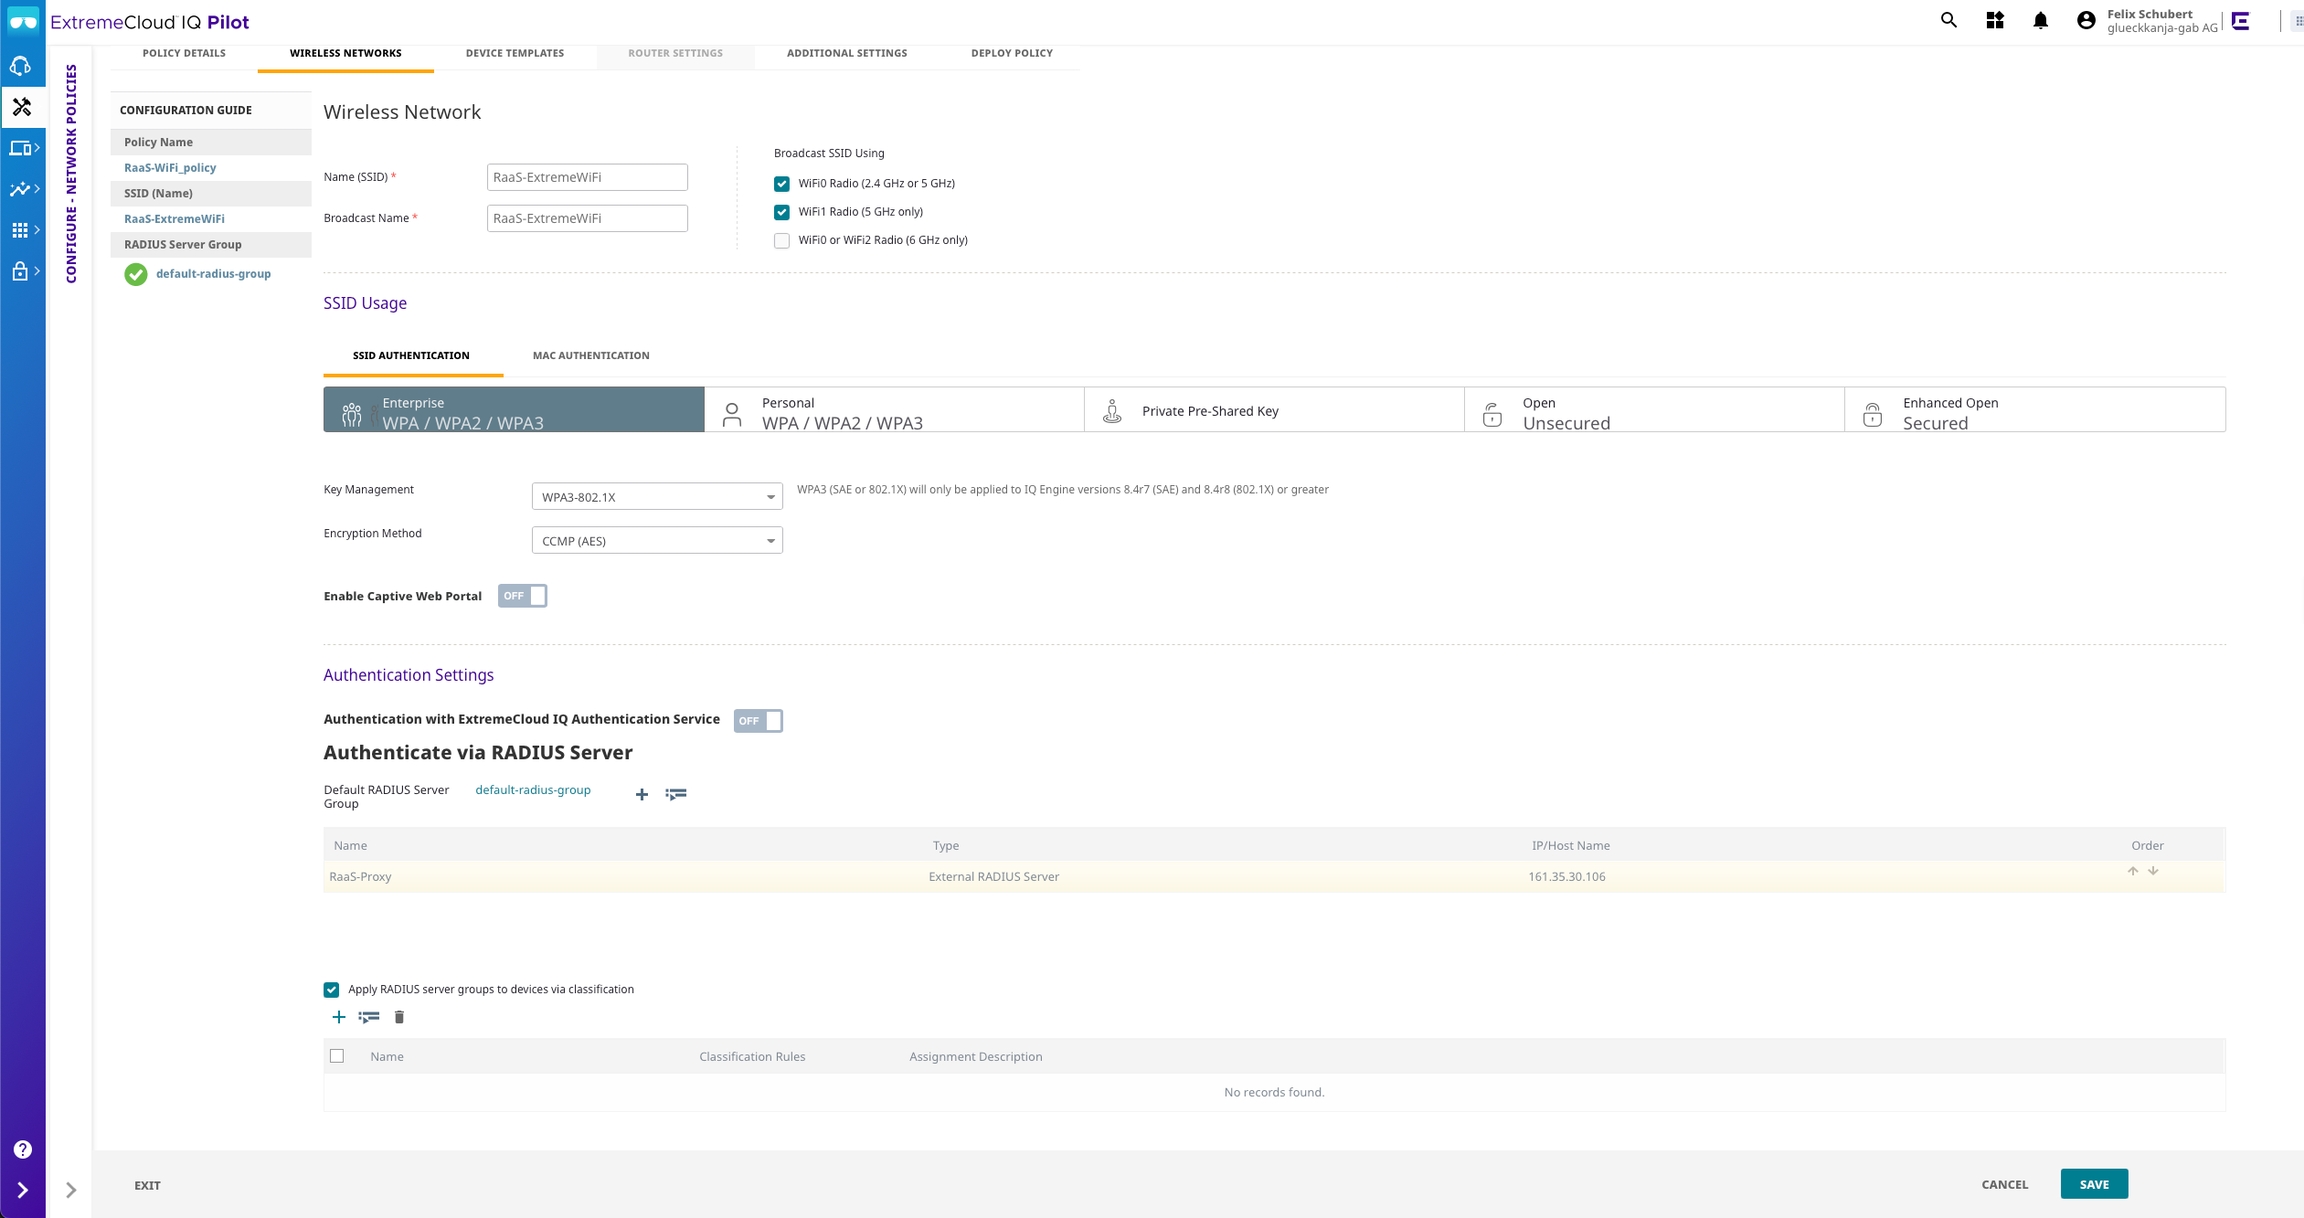Open the apps grid icon in the header
The image size is (2304, 1218).
point(1994,20)
